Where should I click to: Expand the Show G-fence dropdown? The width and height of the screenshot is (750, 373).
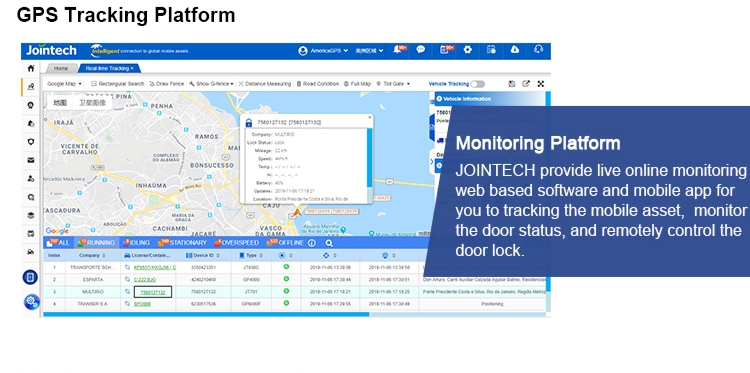click(211, 84)
